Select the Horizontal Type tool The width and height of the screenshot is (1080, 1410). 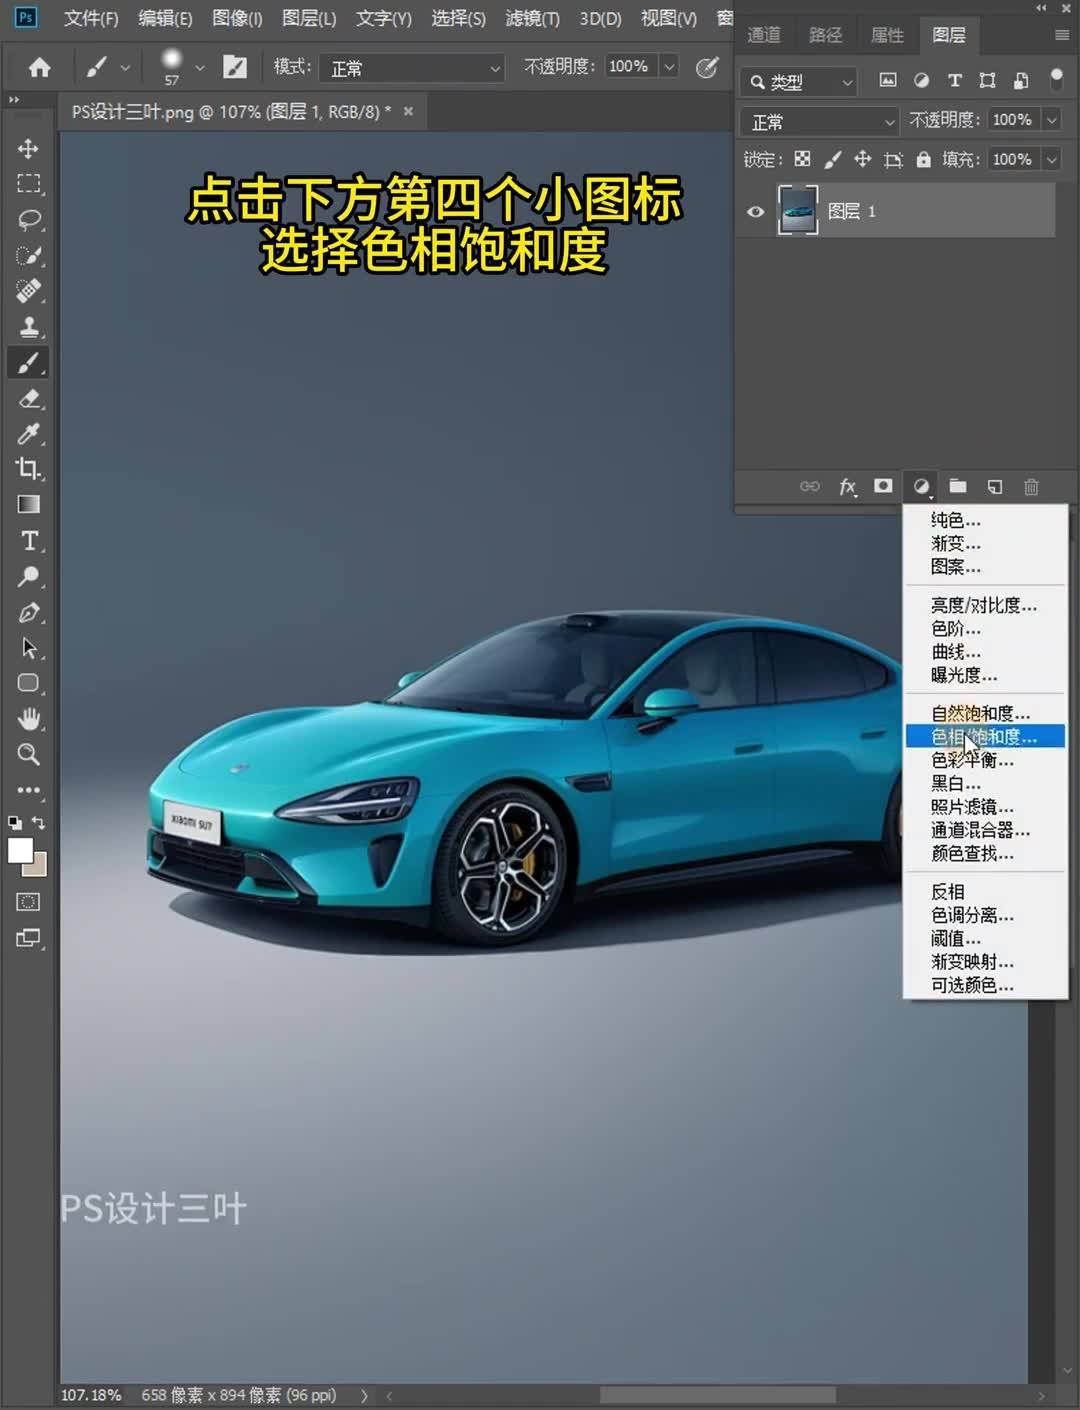click(27, 541)
